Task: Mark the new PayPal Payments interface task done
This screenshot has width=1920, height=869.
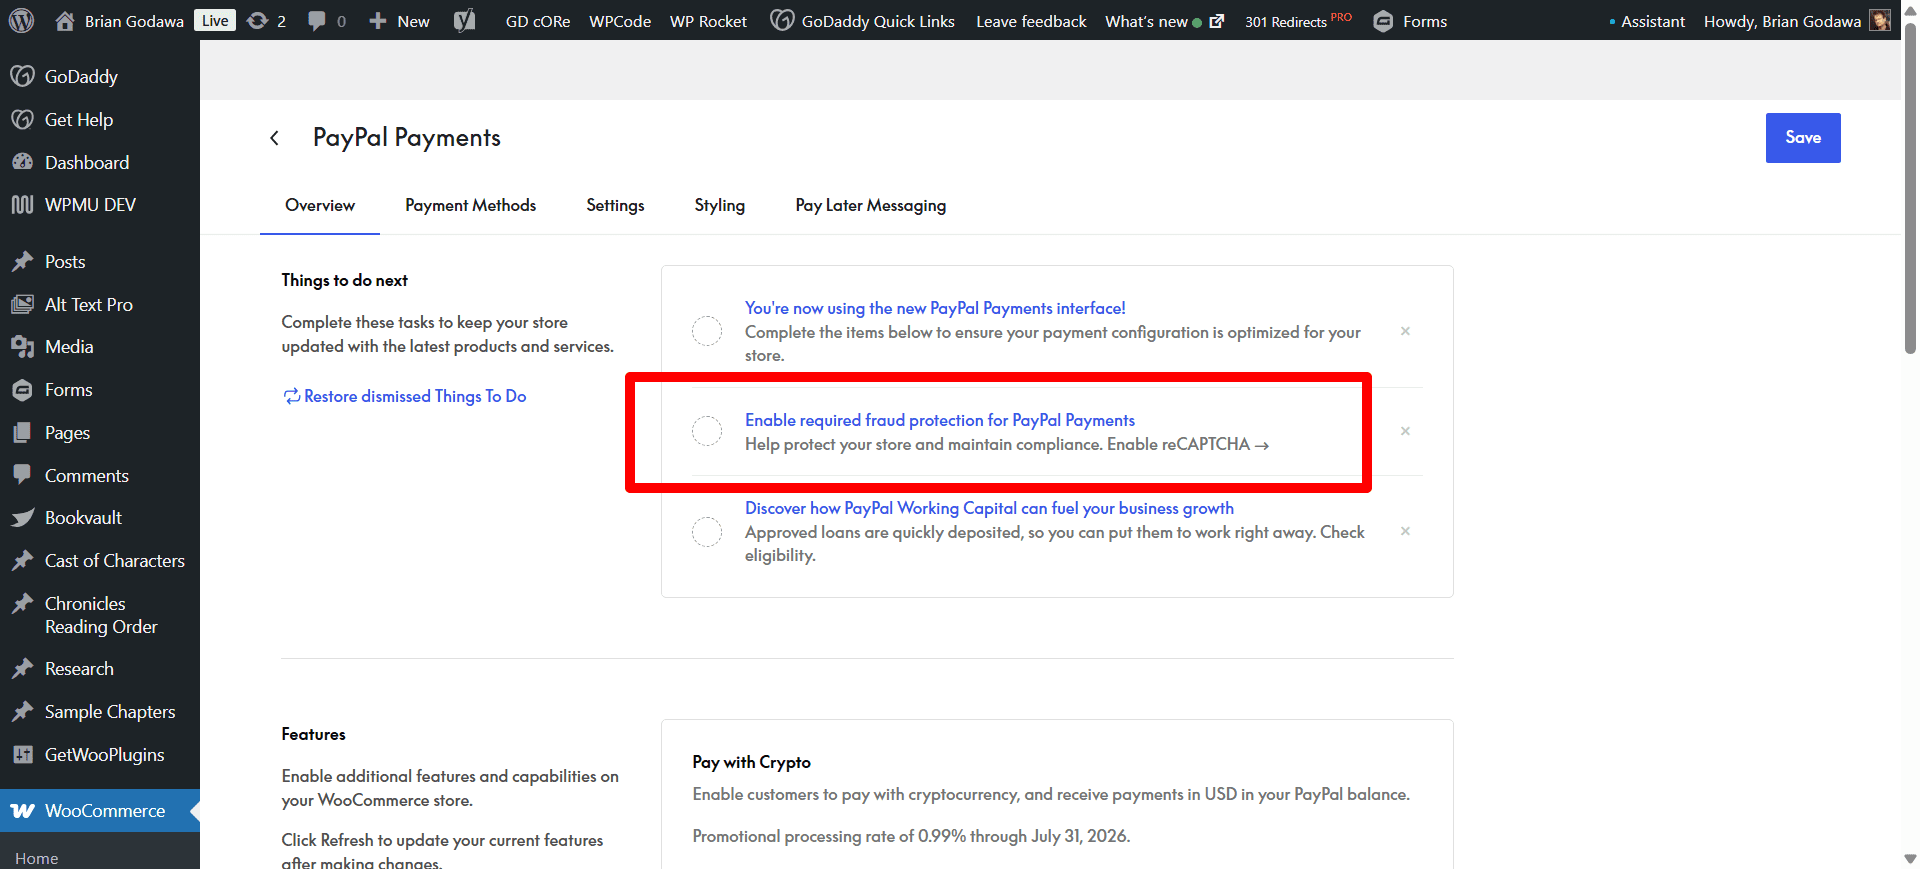Action: [707, 331]
